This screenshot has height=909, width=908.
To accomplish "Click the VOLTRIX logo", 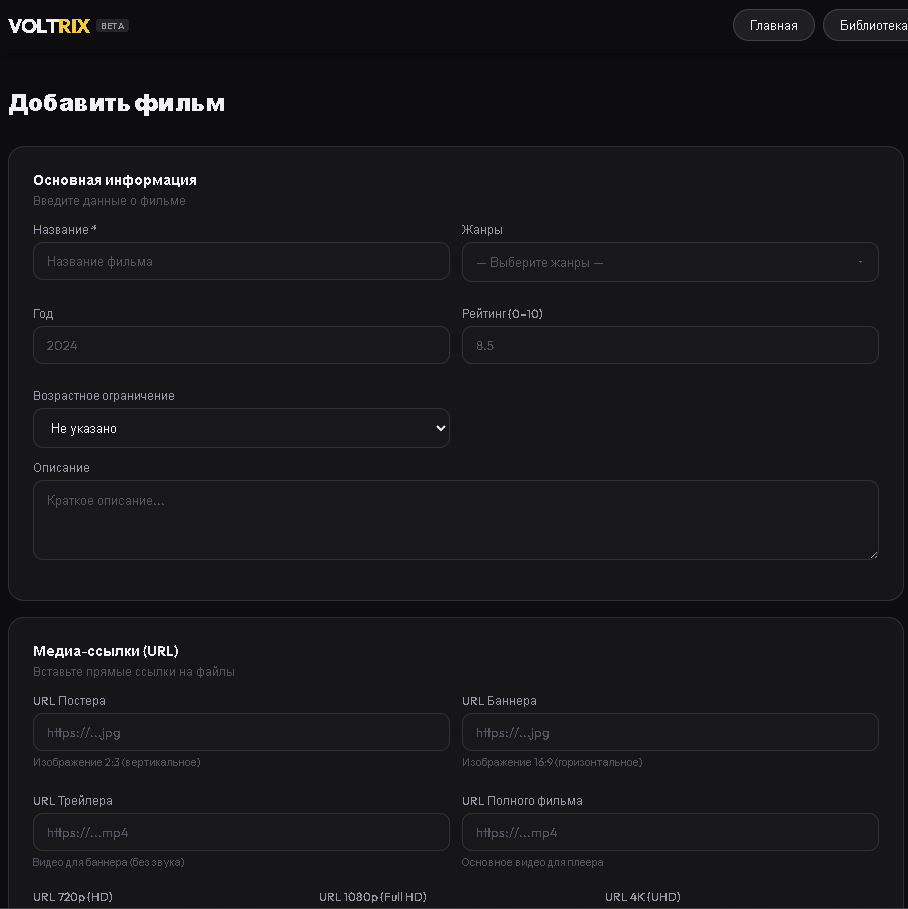I will pyautogui.click(x=49, y=26).
